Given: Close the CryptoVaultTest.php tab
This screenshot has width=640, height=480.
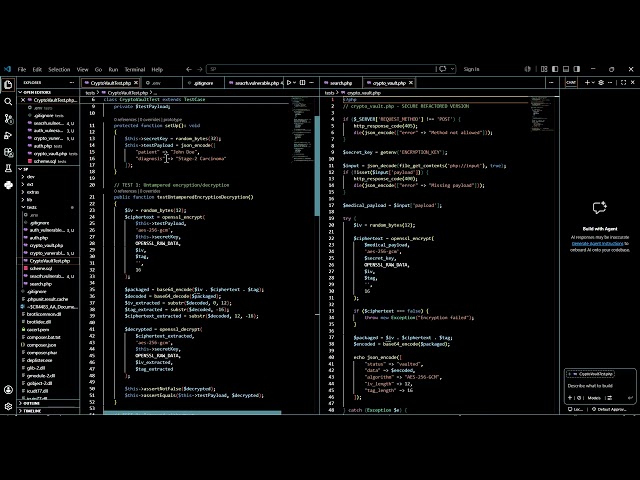Looking at the screenshot, I should pyautogui.click(x=136, y=83).
